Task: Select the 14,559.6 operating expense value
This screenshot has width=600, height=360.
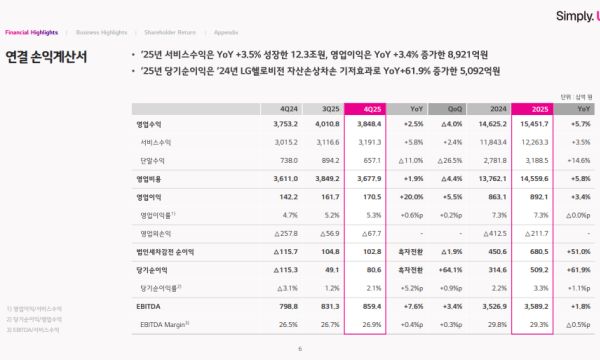Action: click(534, 179)
